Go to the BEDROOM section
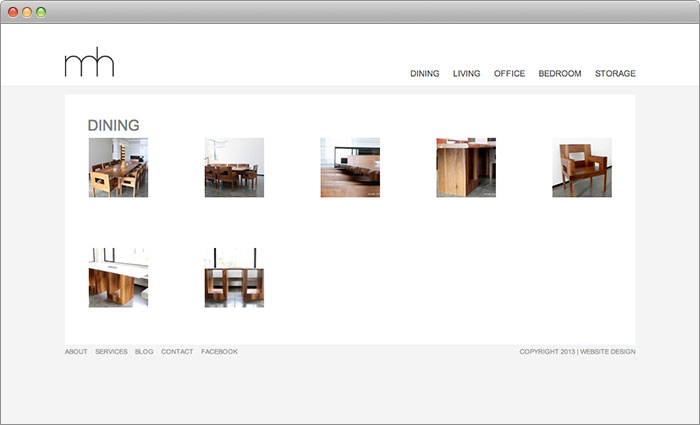This screenshot has width=700, height=425. coord(560,73)
